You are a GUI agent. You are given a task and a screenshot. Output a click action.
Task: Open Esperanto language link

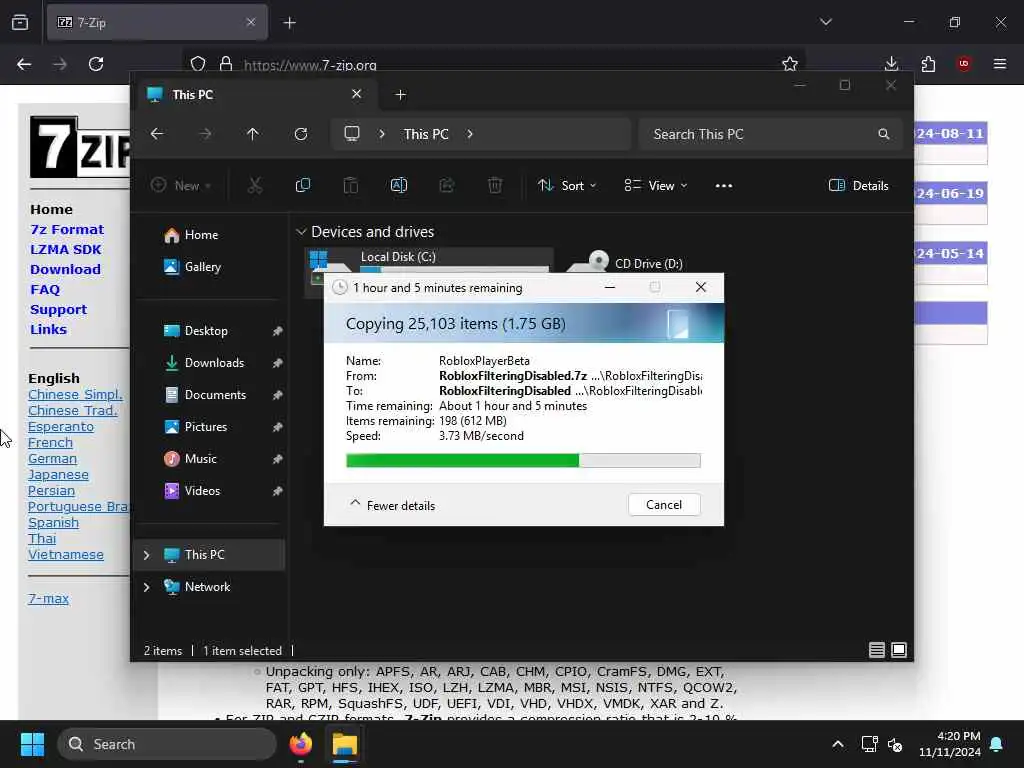(61, 426)
